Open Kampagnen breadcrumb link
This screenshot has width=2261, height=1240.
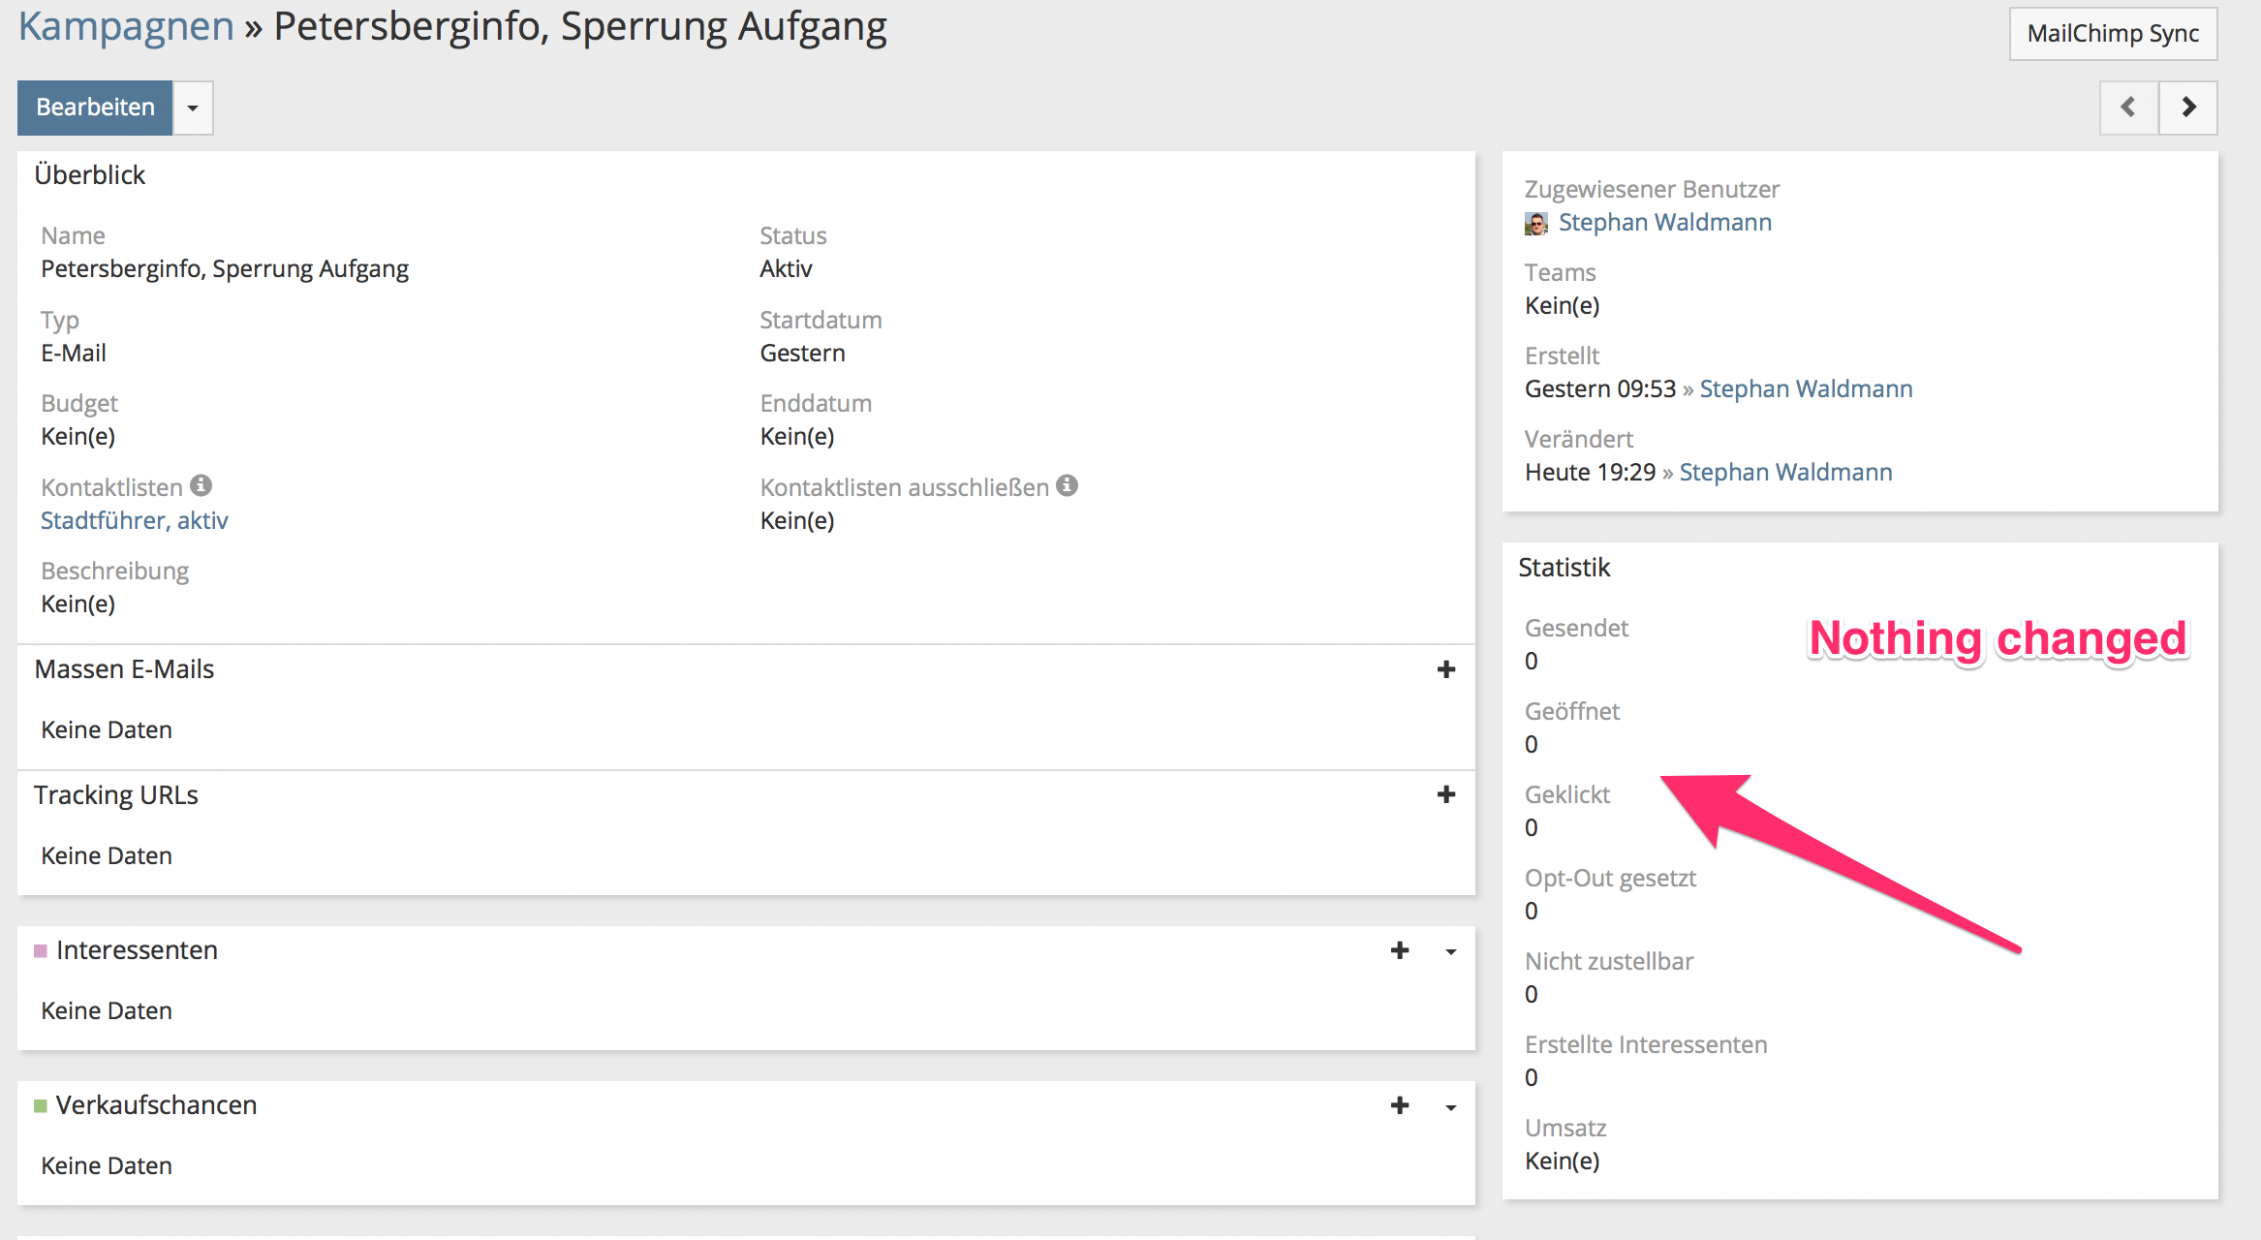pyautogui.click(x=126, y=26)
